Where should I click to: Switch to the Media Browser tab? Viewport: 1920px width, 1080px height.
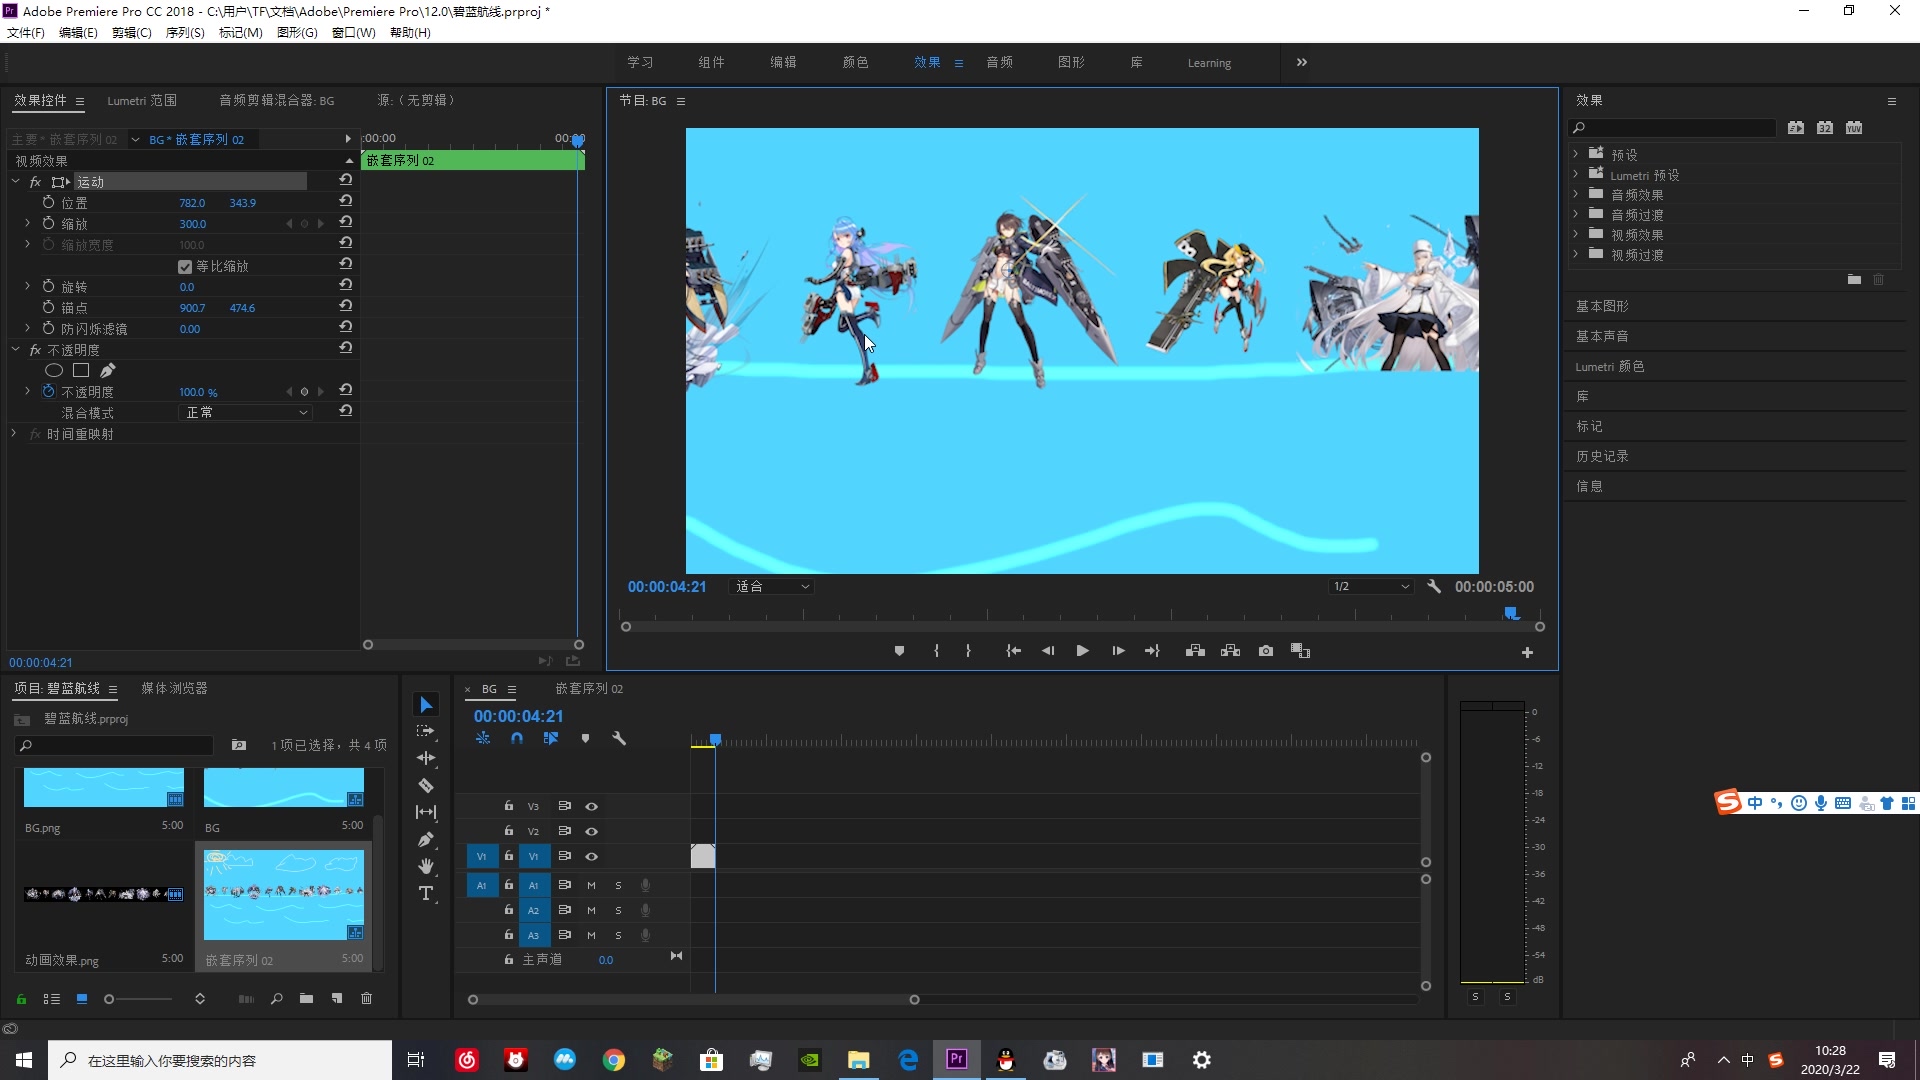pyautogui.click(x=174, y=689)
